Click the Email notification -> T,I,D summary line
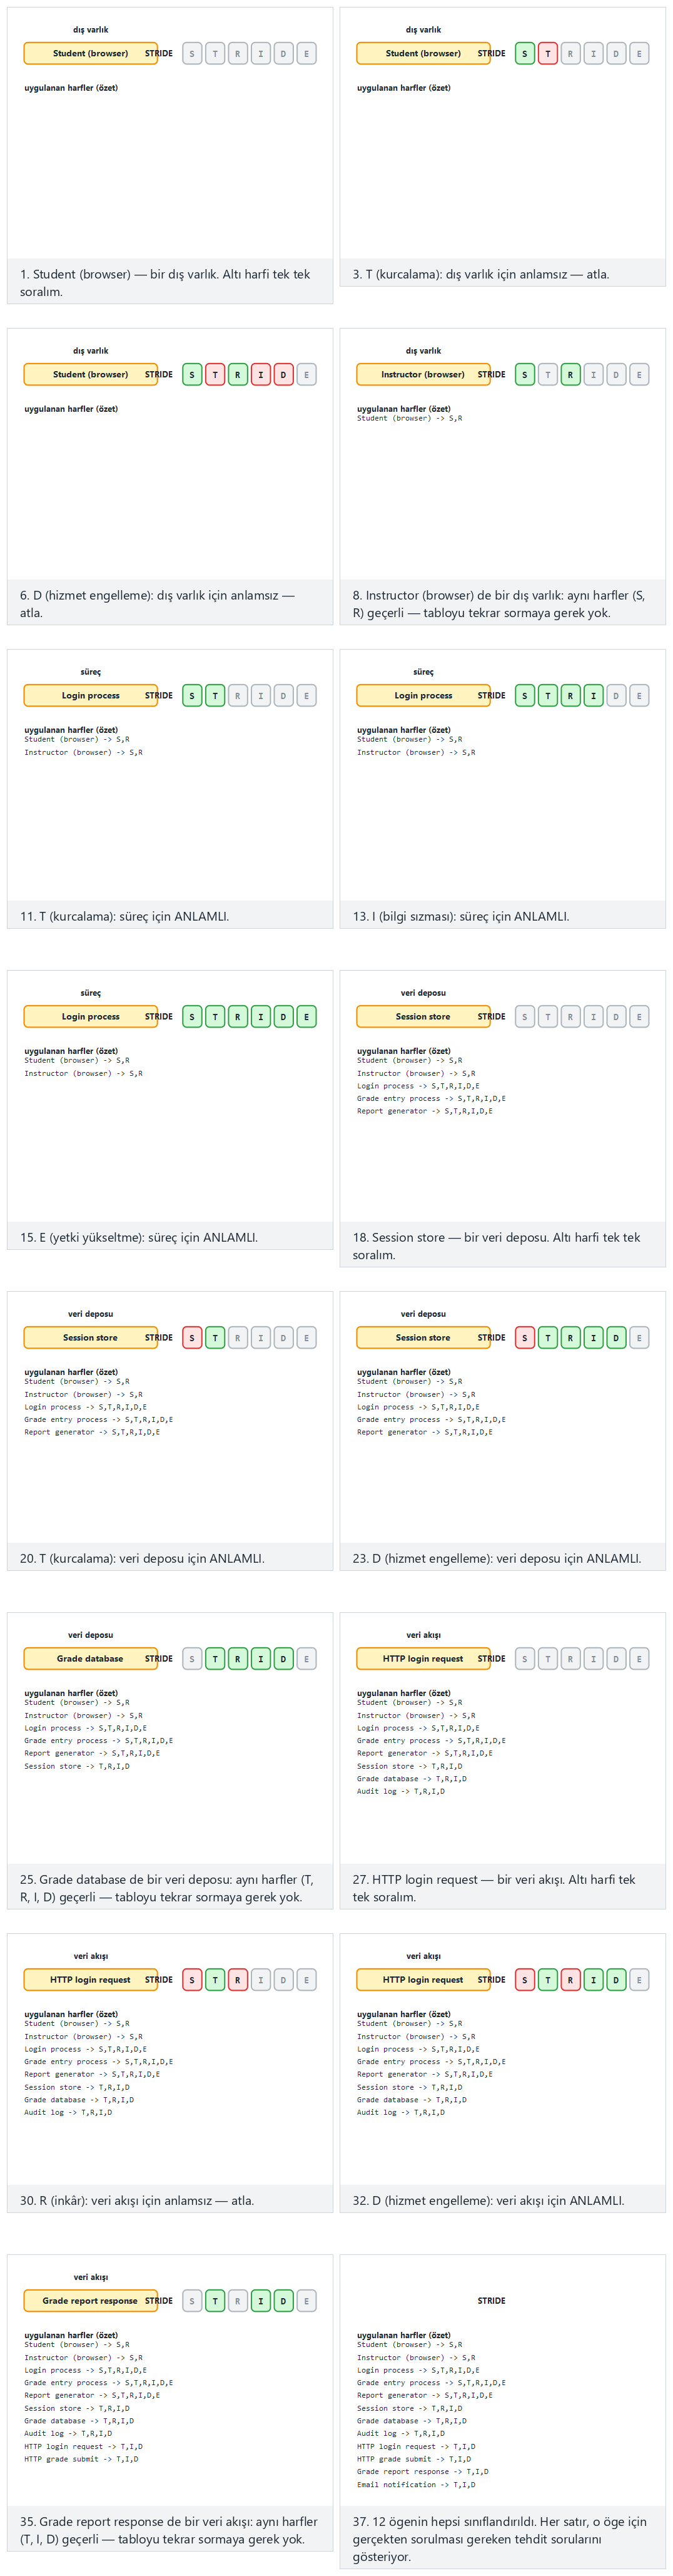 coord(416,2484)
